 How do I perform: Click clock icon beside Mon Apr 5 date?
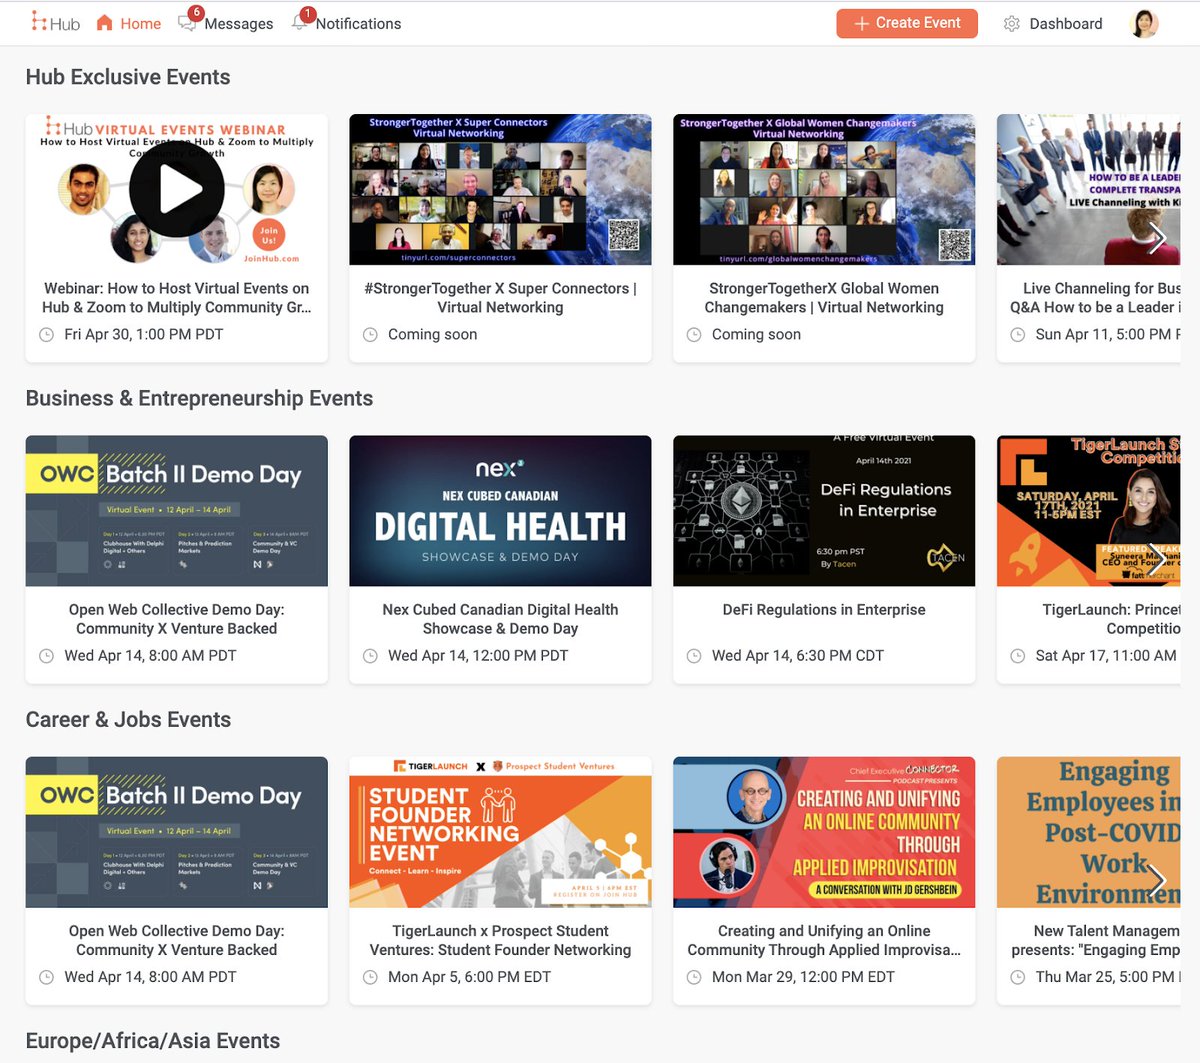[x=370, y=977]
